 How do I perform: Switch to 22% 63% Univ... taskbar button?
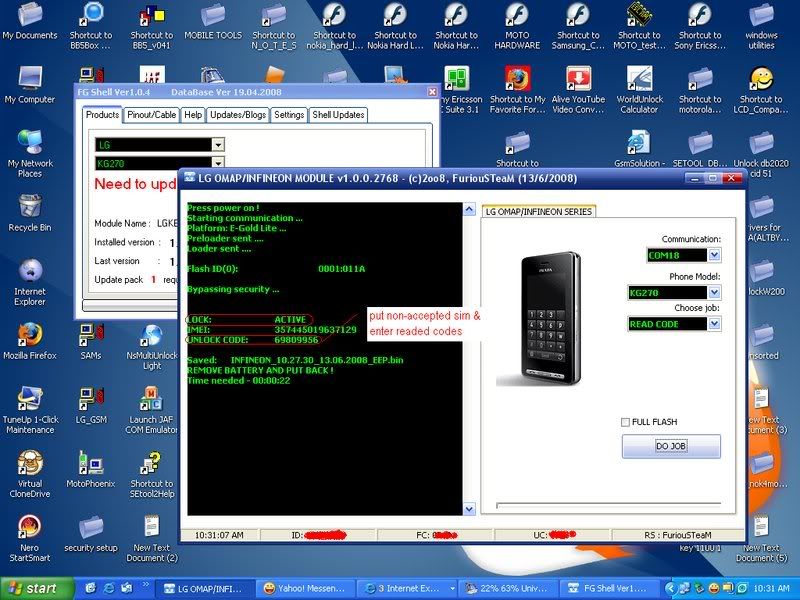pyautogui.click(x=507, y=588)
